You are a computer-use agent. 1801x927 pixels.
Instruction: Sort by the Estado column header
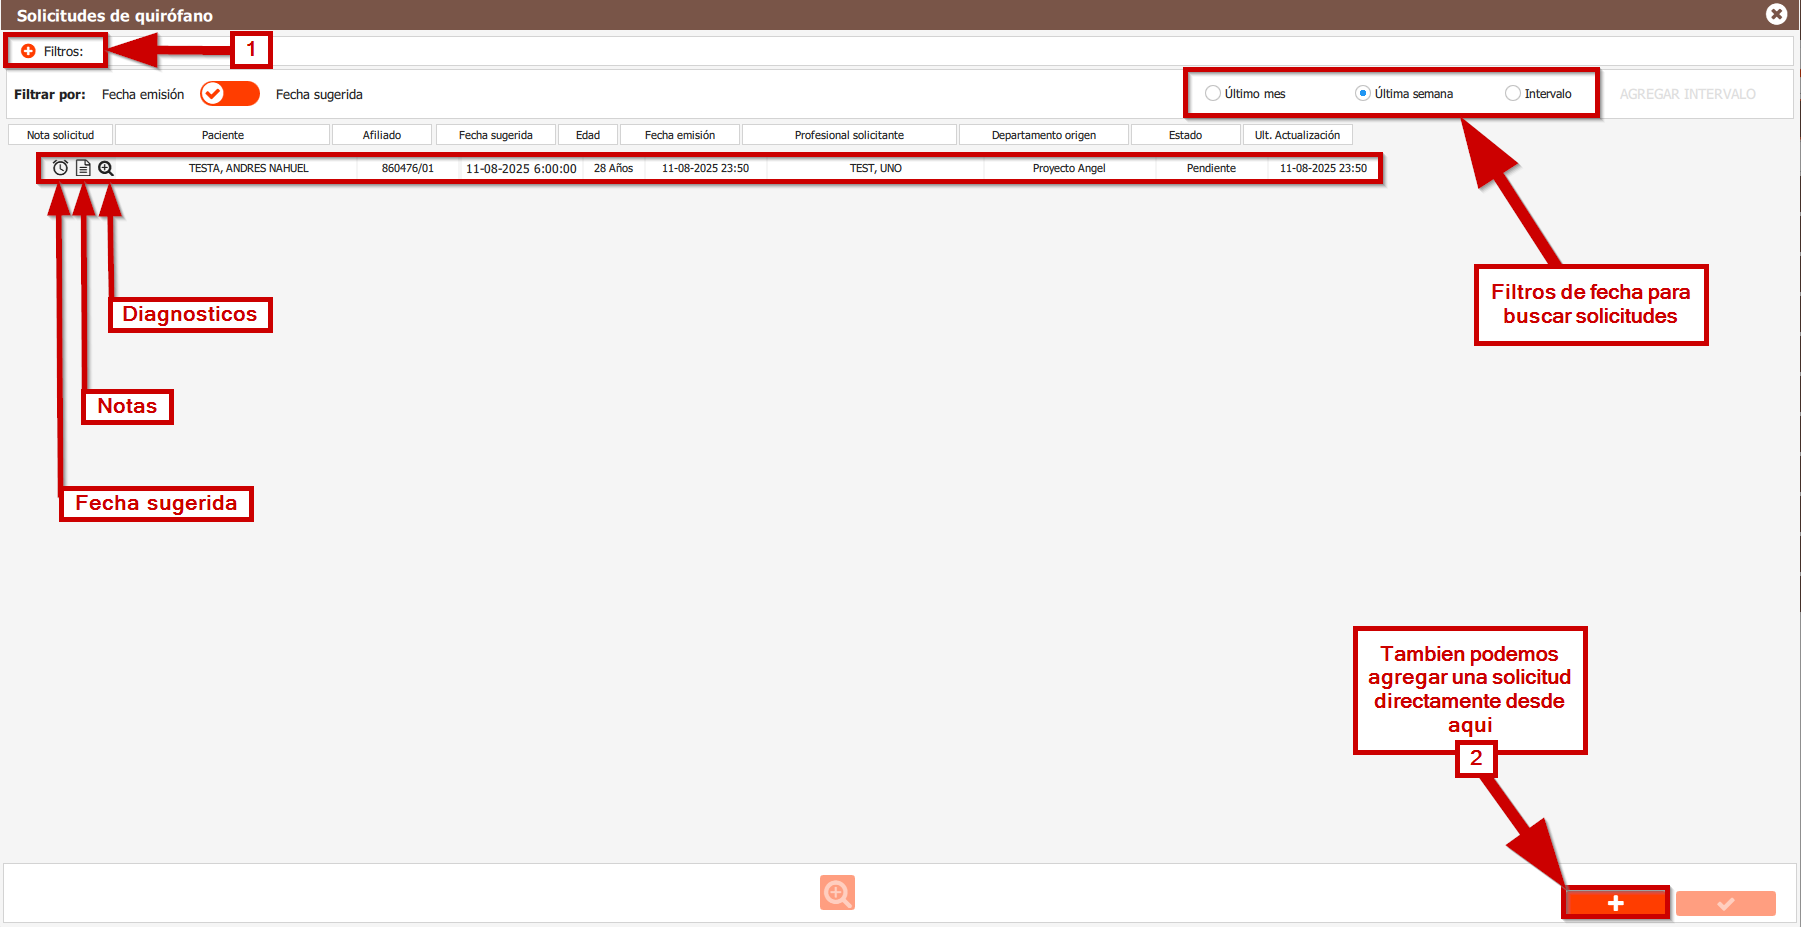pyautogui.click(x=1185, y=135)
